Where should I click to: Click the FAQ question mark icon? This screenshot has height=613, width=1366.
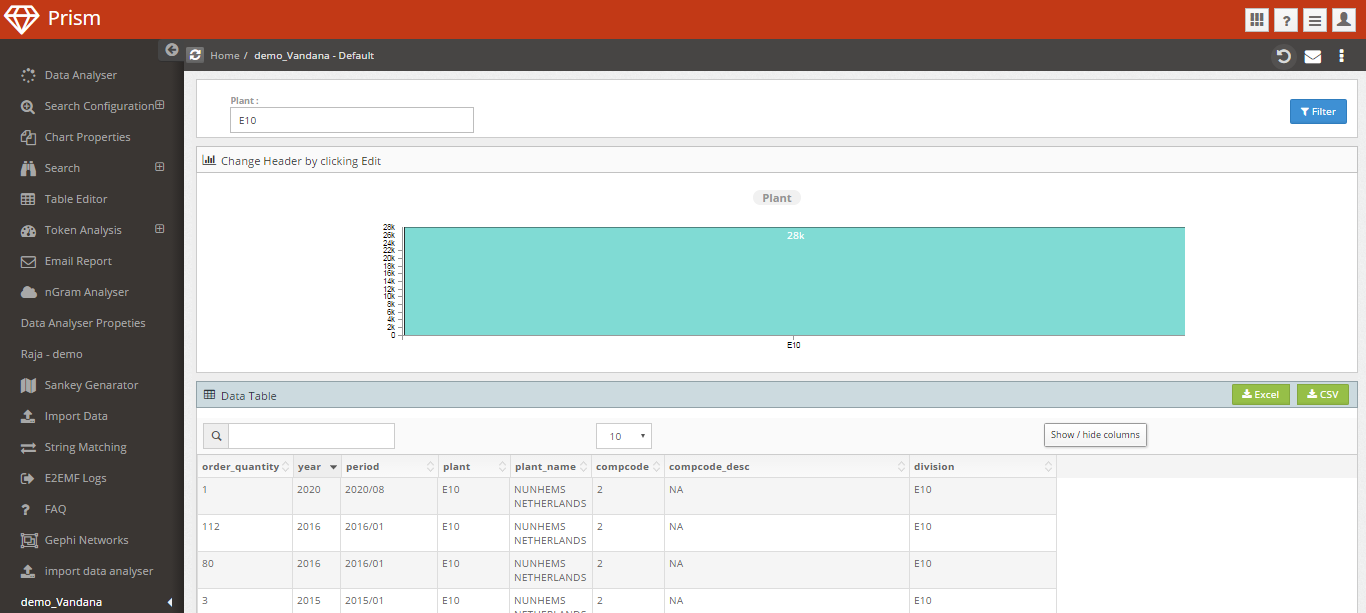pos(28,509)
